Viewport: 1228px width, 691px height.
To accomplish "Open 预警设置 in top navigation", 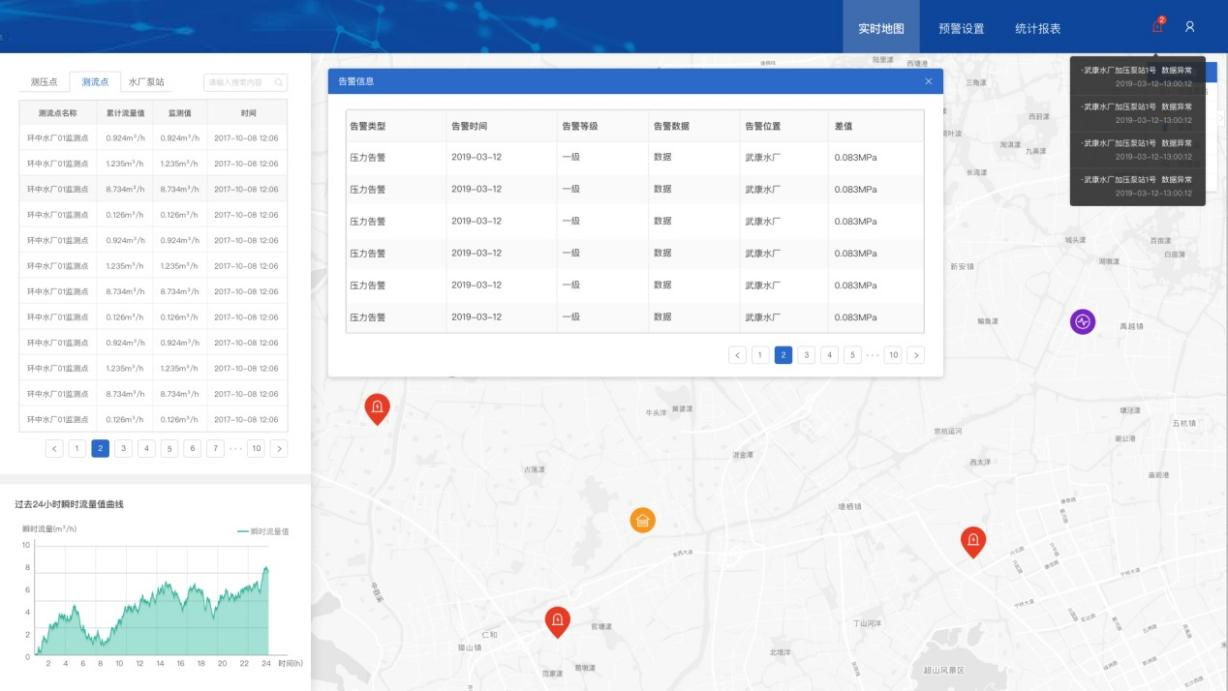I will (x=961, y=28).
